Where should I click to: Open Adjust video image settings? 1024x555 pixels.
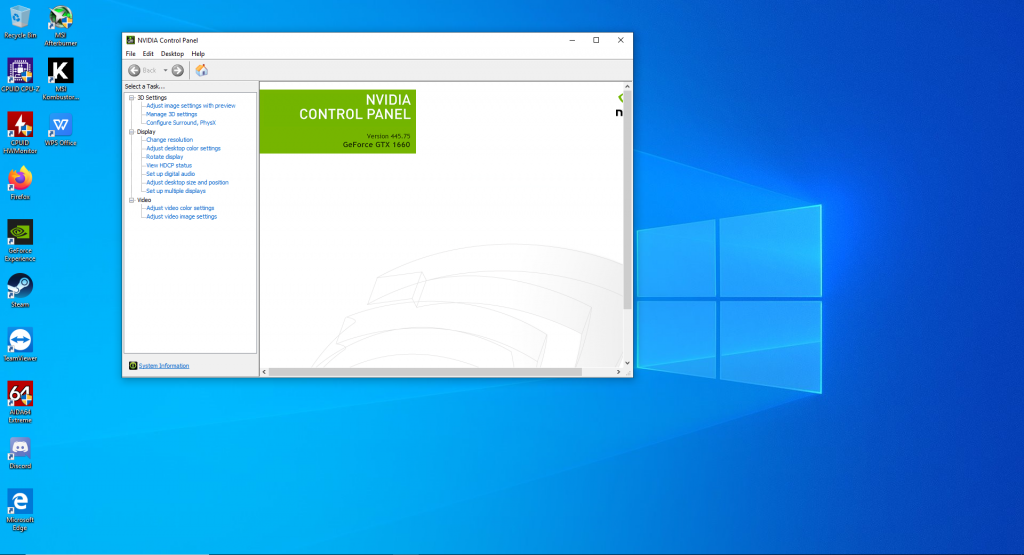pos(182,216)
